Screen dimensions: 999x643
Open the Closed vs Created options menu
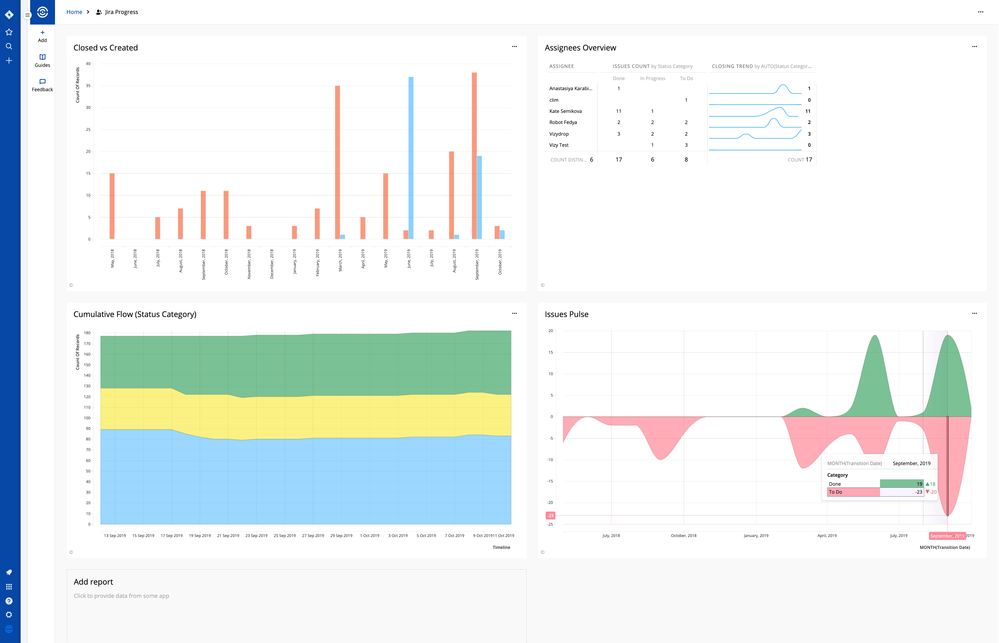(514, 46)
